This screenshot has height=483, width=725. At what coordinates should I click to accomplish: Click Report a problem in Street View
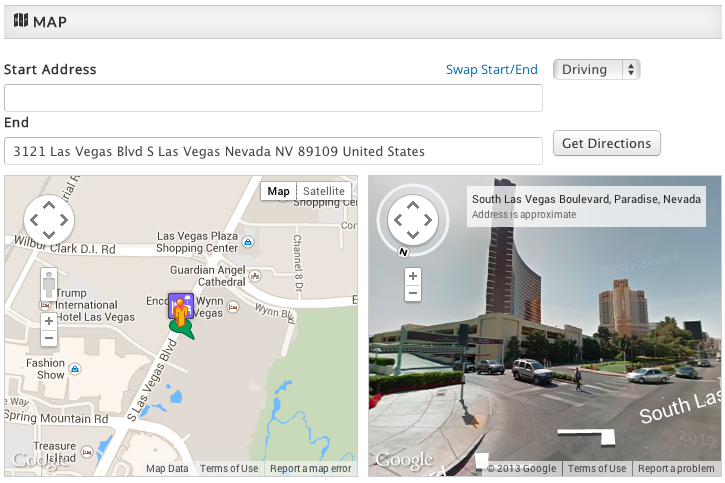(676, 468)
